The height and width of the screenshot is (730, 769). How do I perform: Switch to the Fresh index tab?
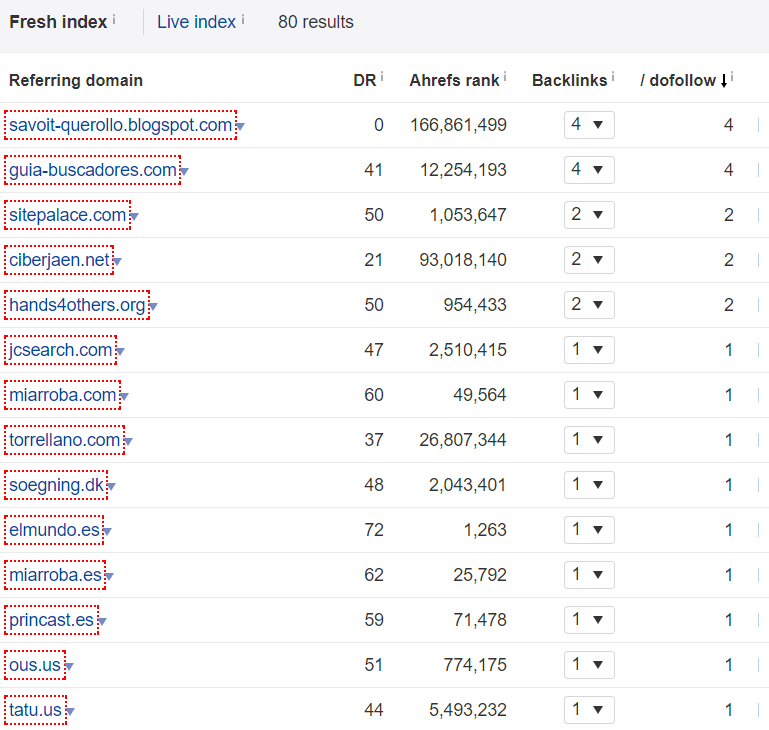pos(58,22)
